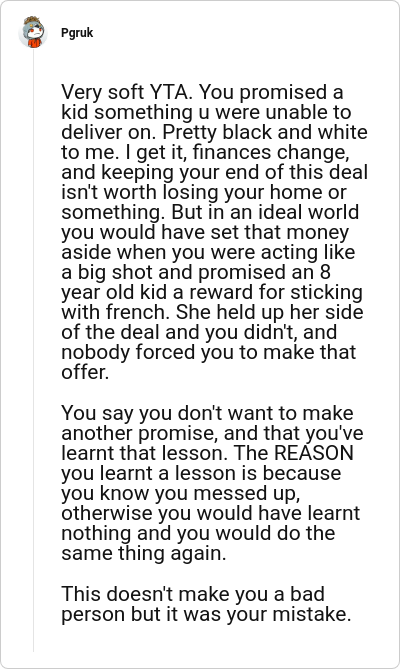This screenshot has width=400, height=669.
Task: Open Pgruk's avatar icon
Action: pos(33,32)
